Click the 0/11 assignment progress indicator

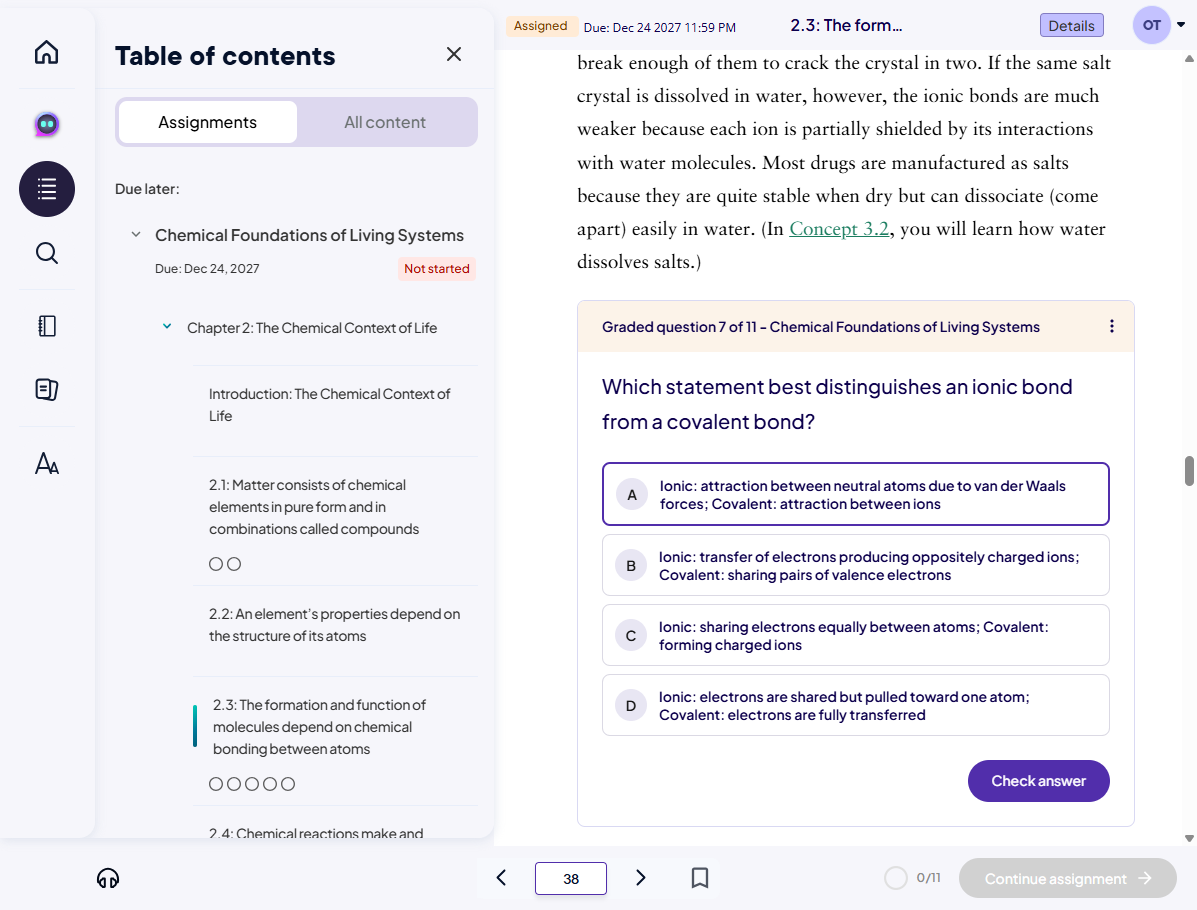(x=913, y=877)
